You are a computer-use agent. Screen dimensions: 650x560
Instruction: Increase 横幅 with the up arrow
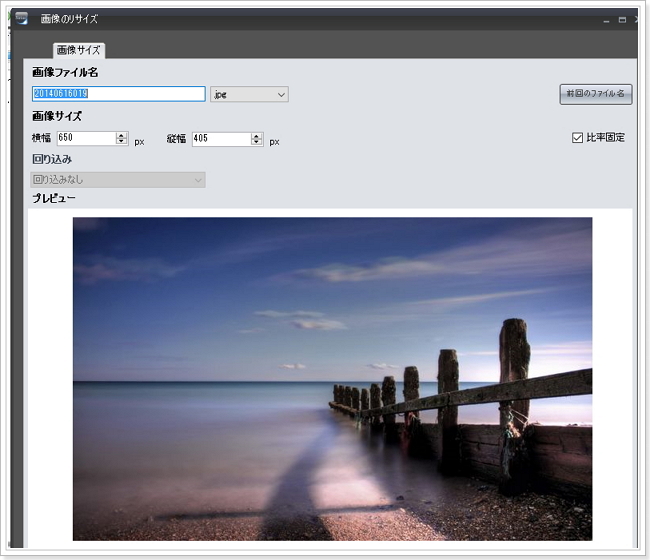(x=122, y=136)
